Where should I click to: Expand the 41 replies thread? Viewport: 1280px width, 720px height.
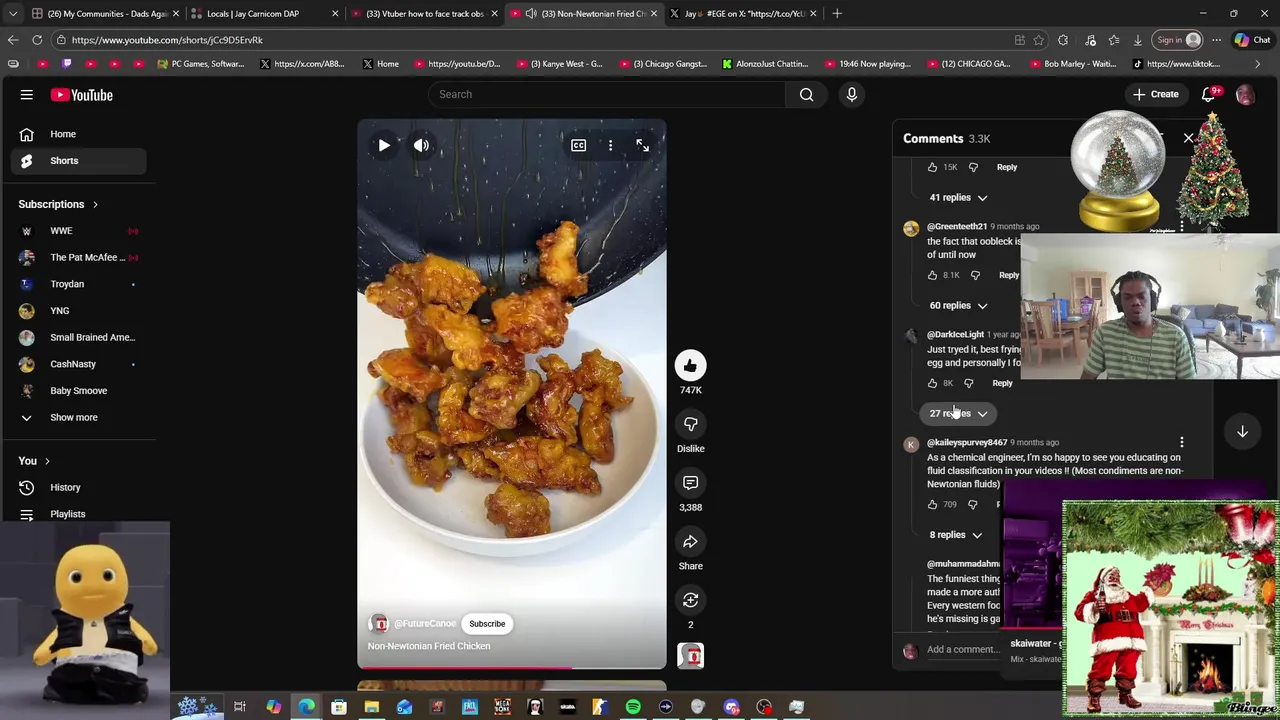coord(957,198)
